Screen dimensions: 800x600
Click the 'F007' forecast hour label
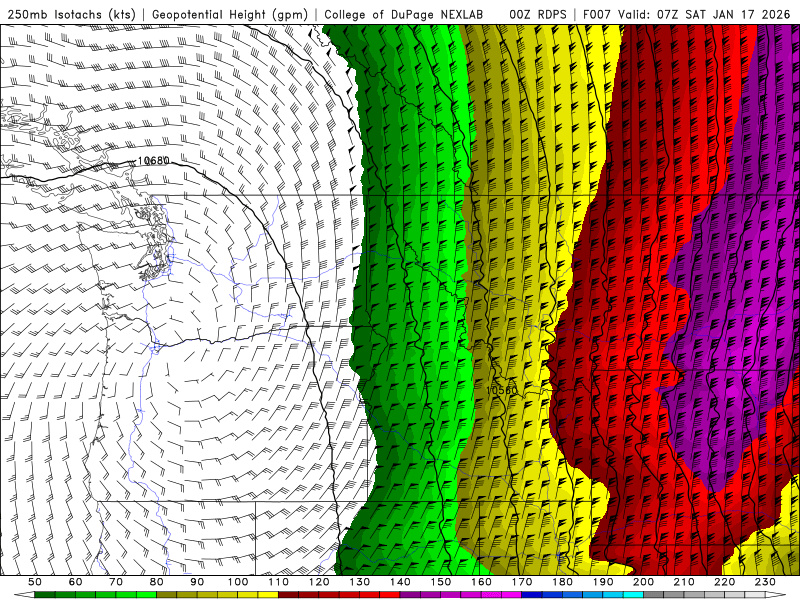click(596, 15)
